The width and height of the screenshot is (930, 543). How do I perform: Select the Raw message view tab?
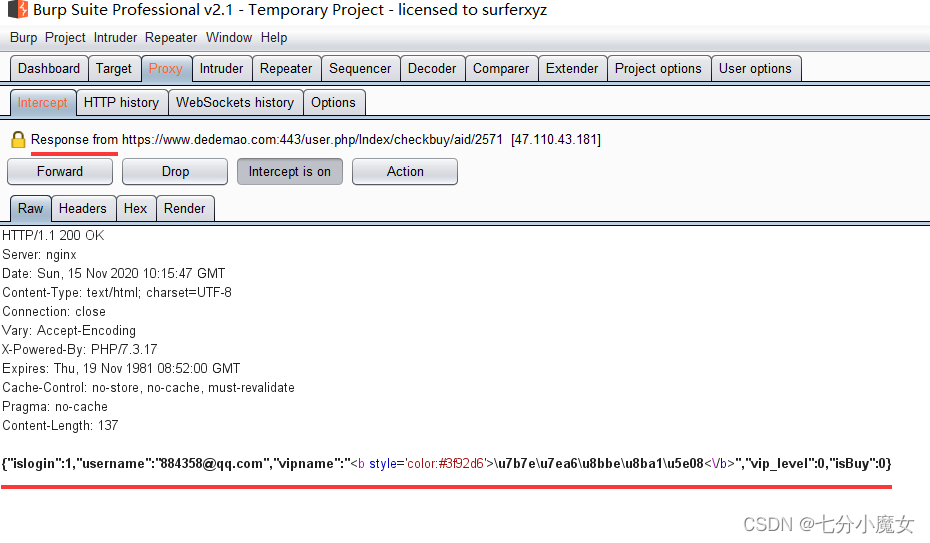tap(30, 209)
